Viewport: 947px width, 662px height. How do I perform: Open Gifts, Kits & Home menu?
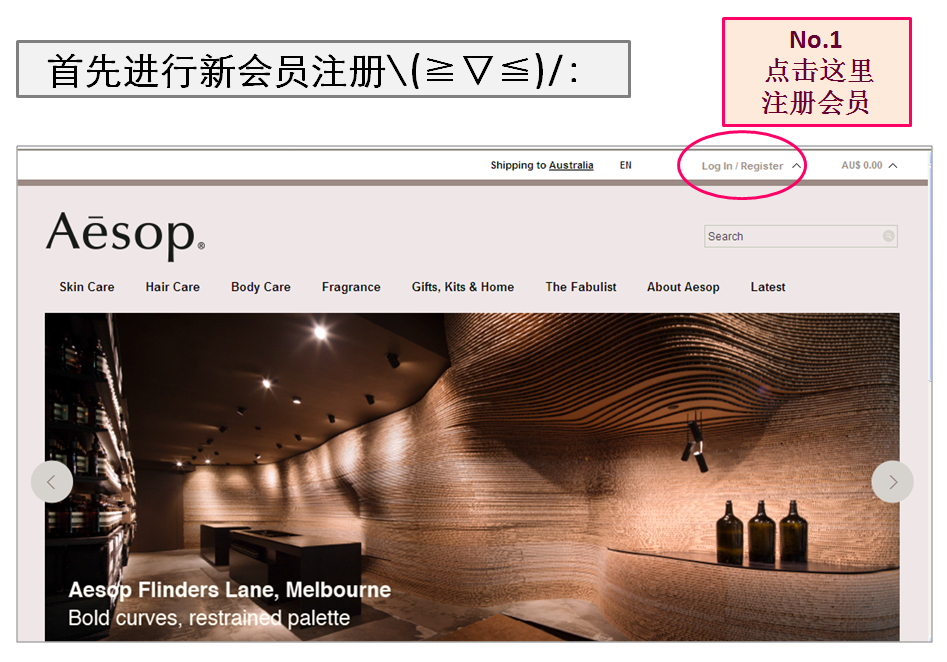tap(463, 287)
